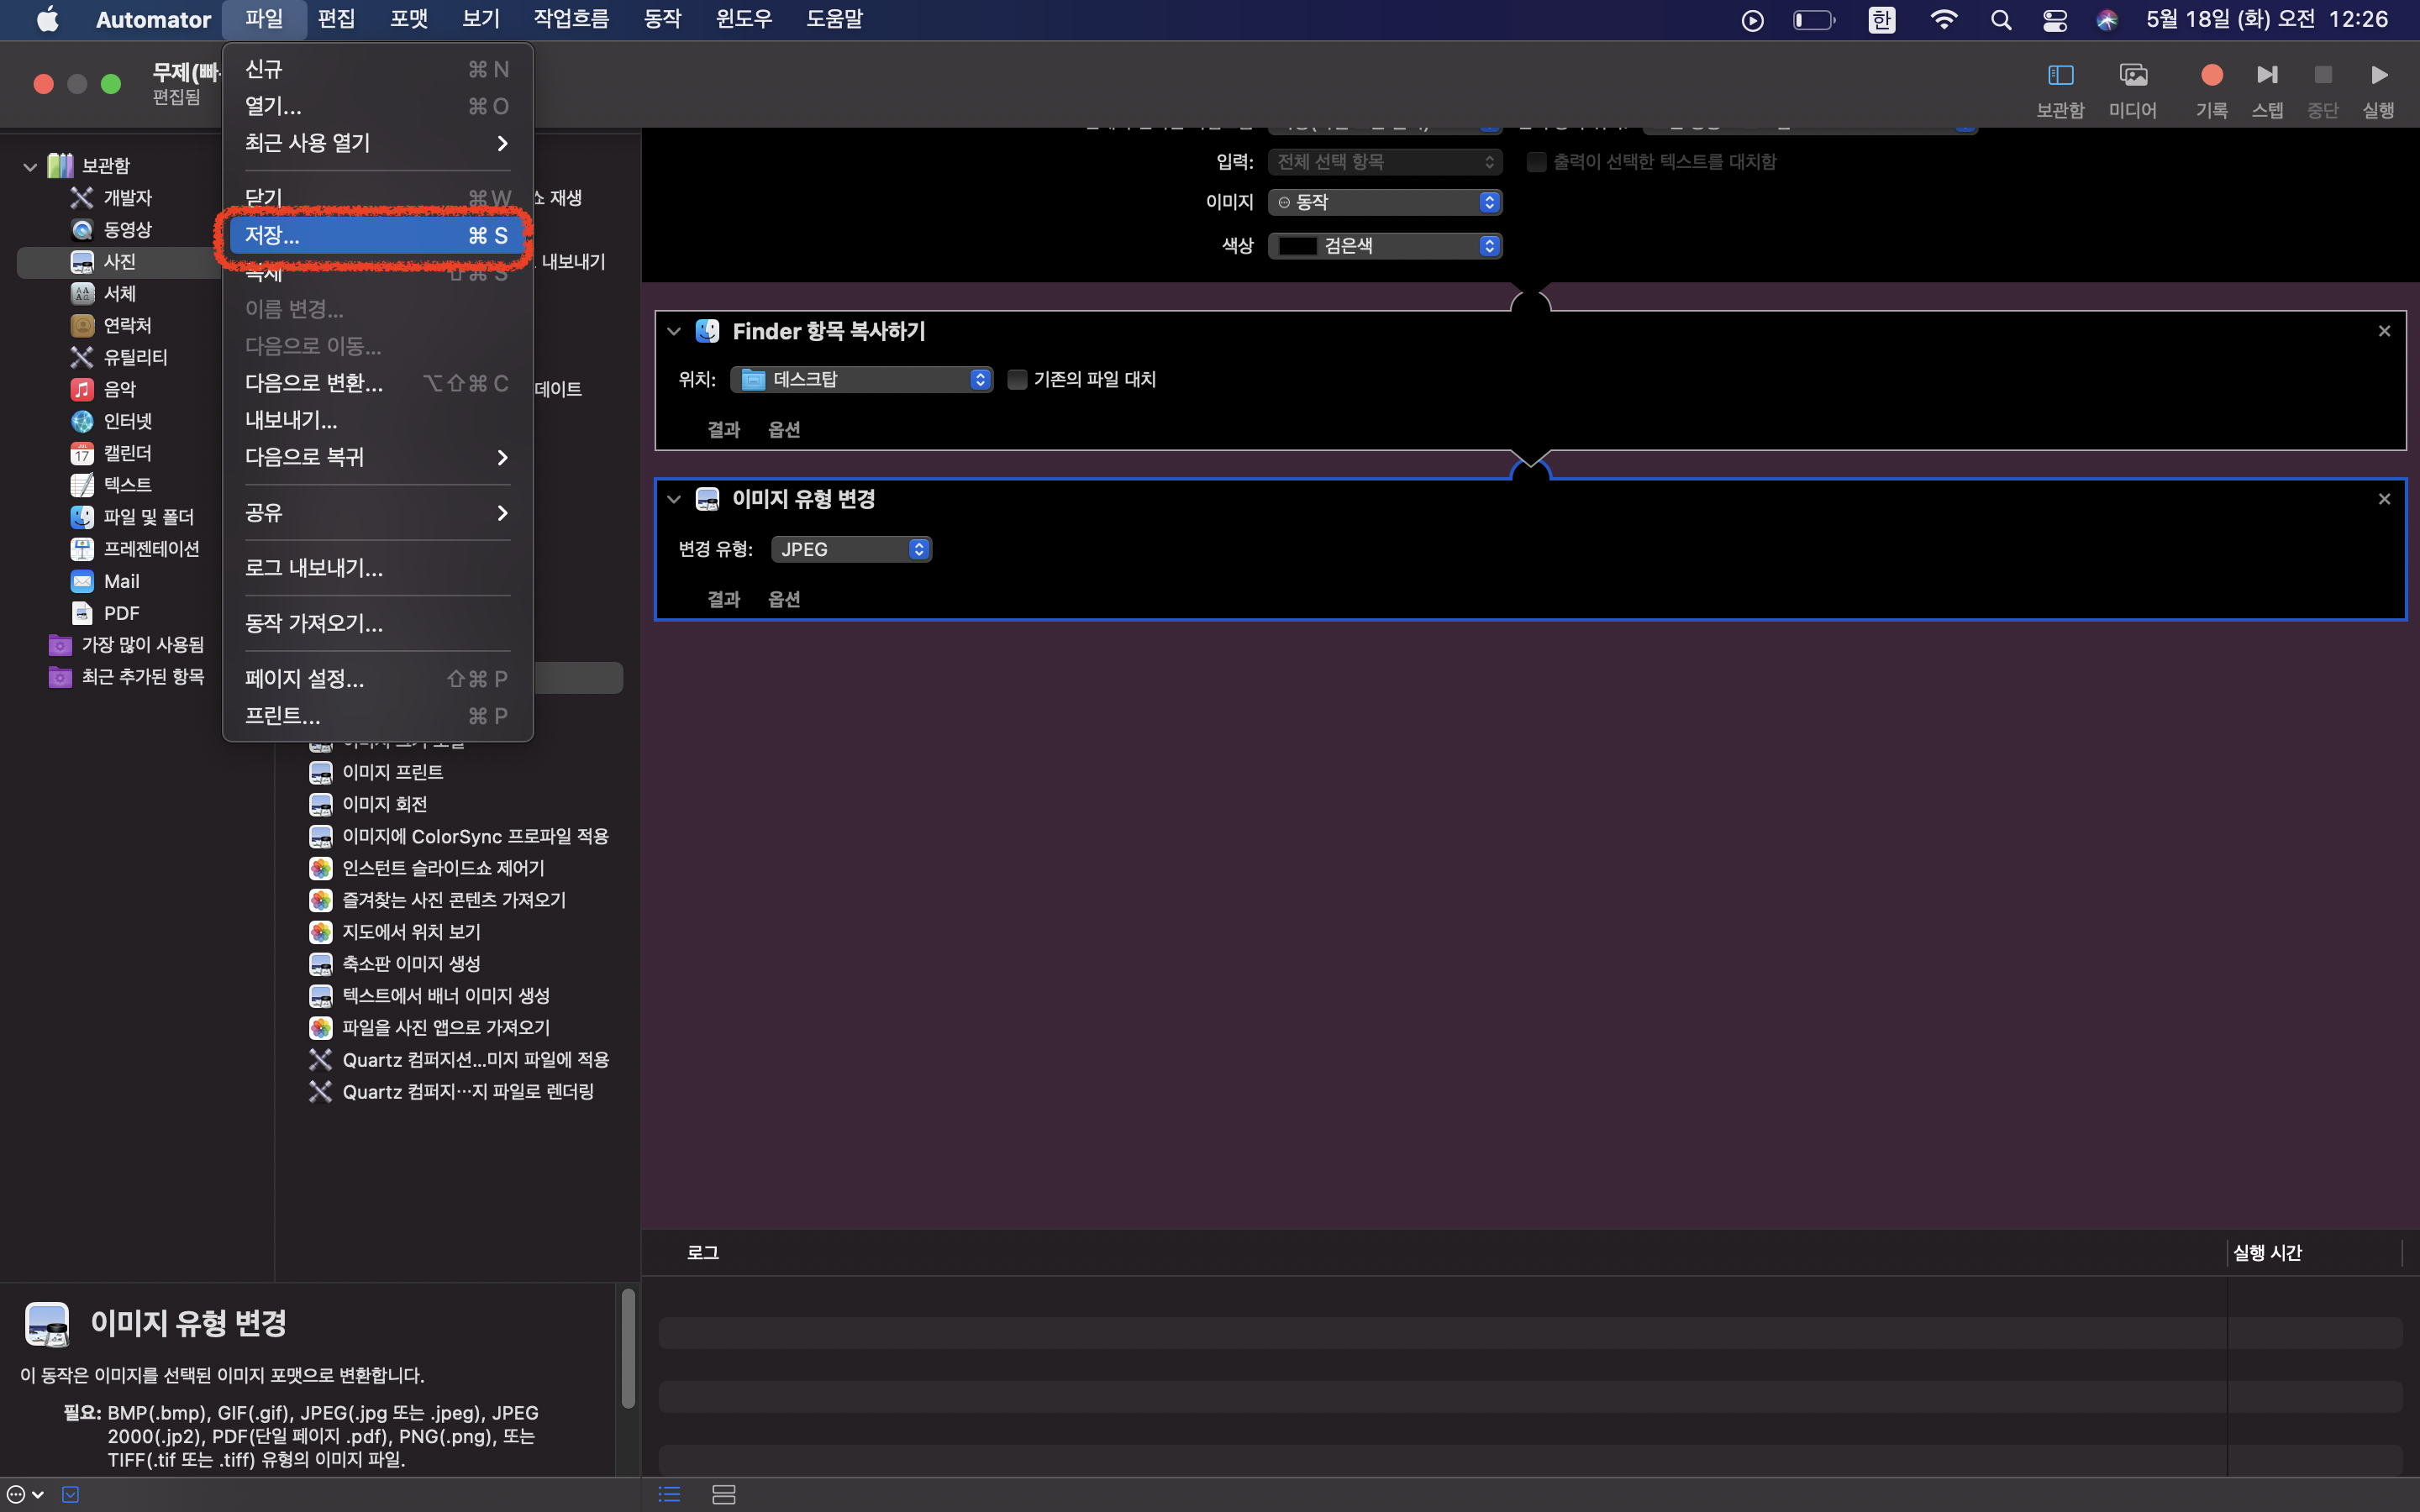
Task: Show log list view icon at bottom
Action: (x=669, y=1494)
